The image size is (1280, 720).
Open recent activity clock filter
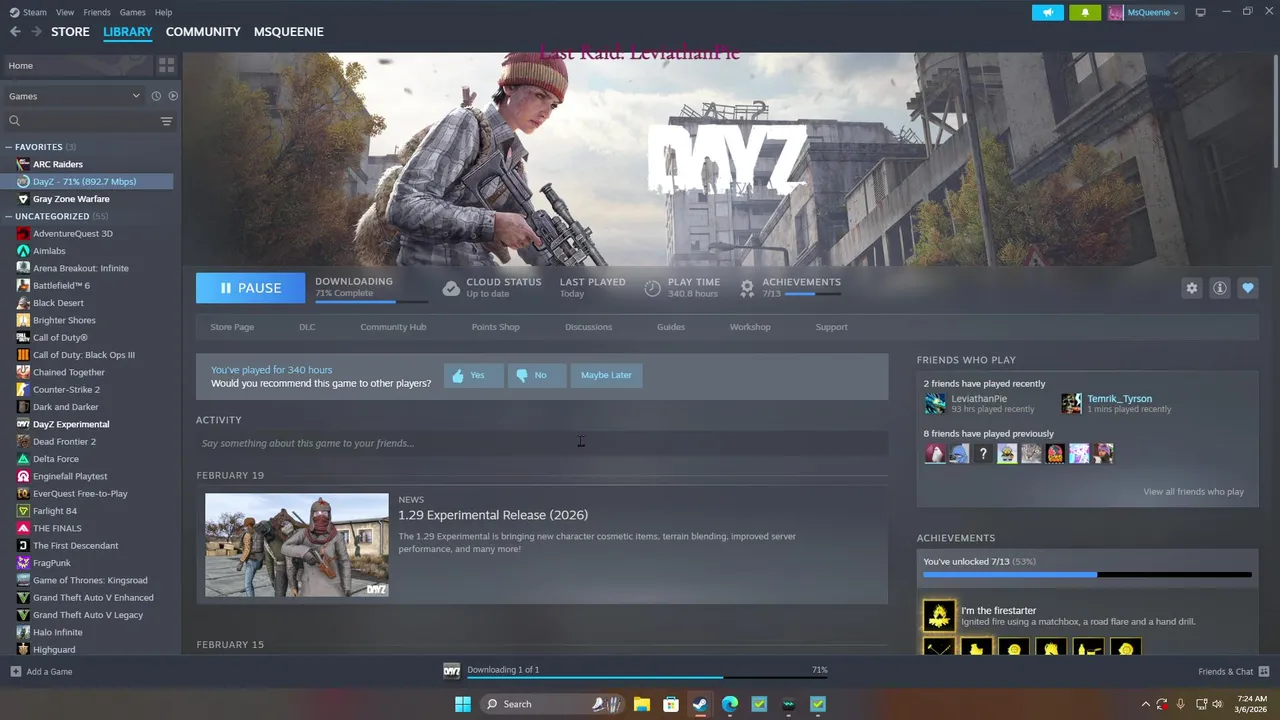coord(156,96)
